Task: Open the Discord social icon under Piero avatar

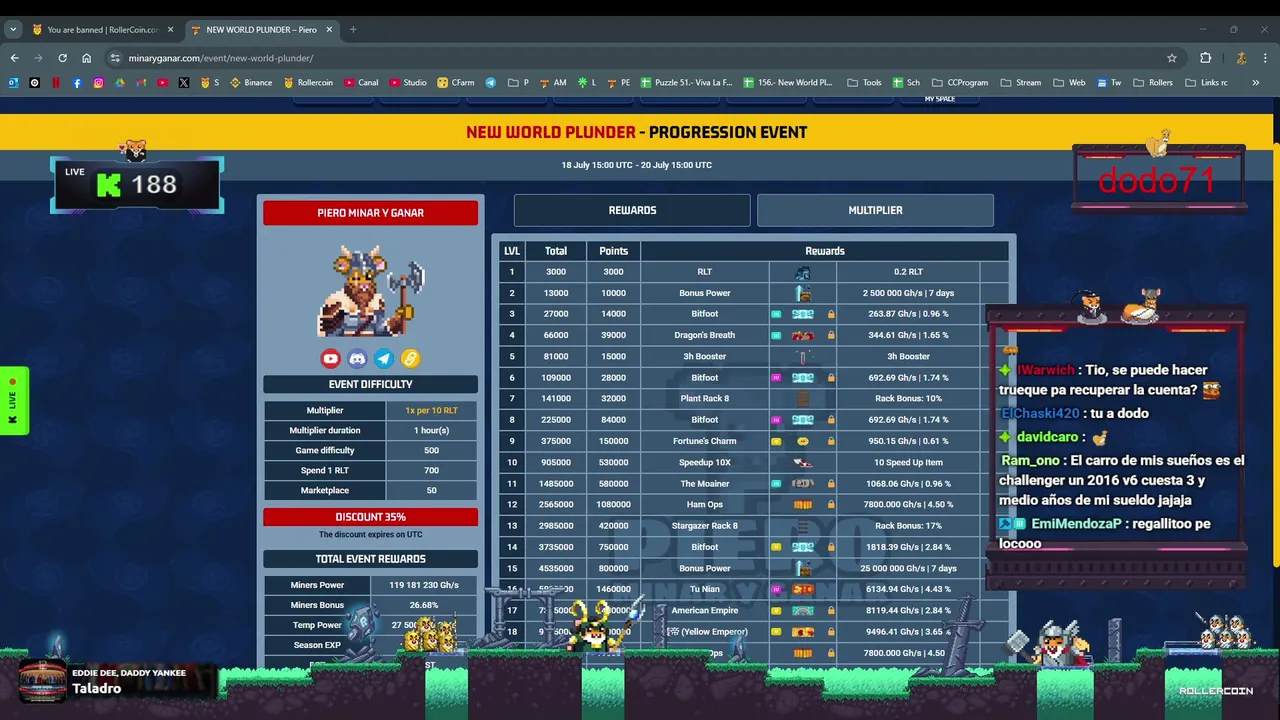Action: tap(357, 358)
